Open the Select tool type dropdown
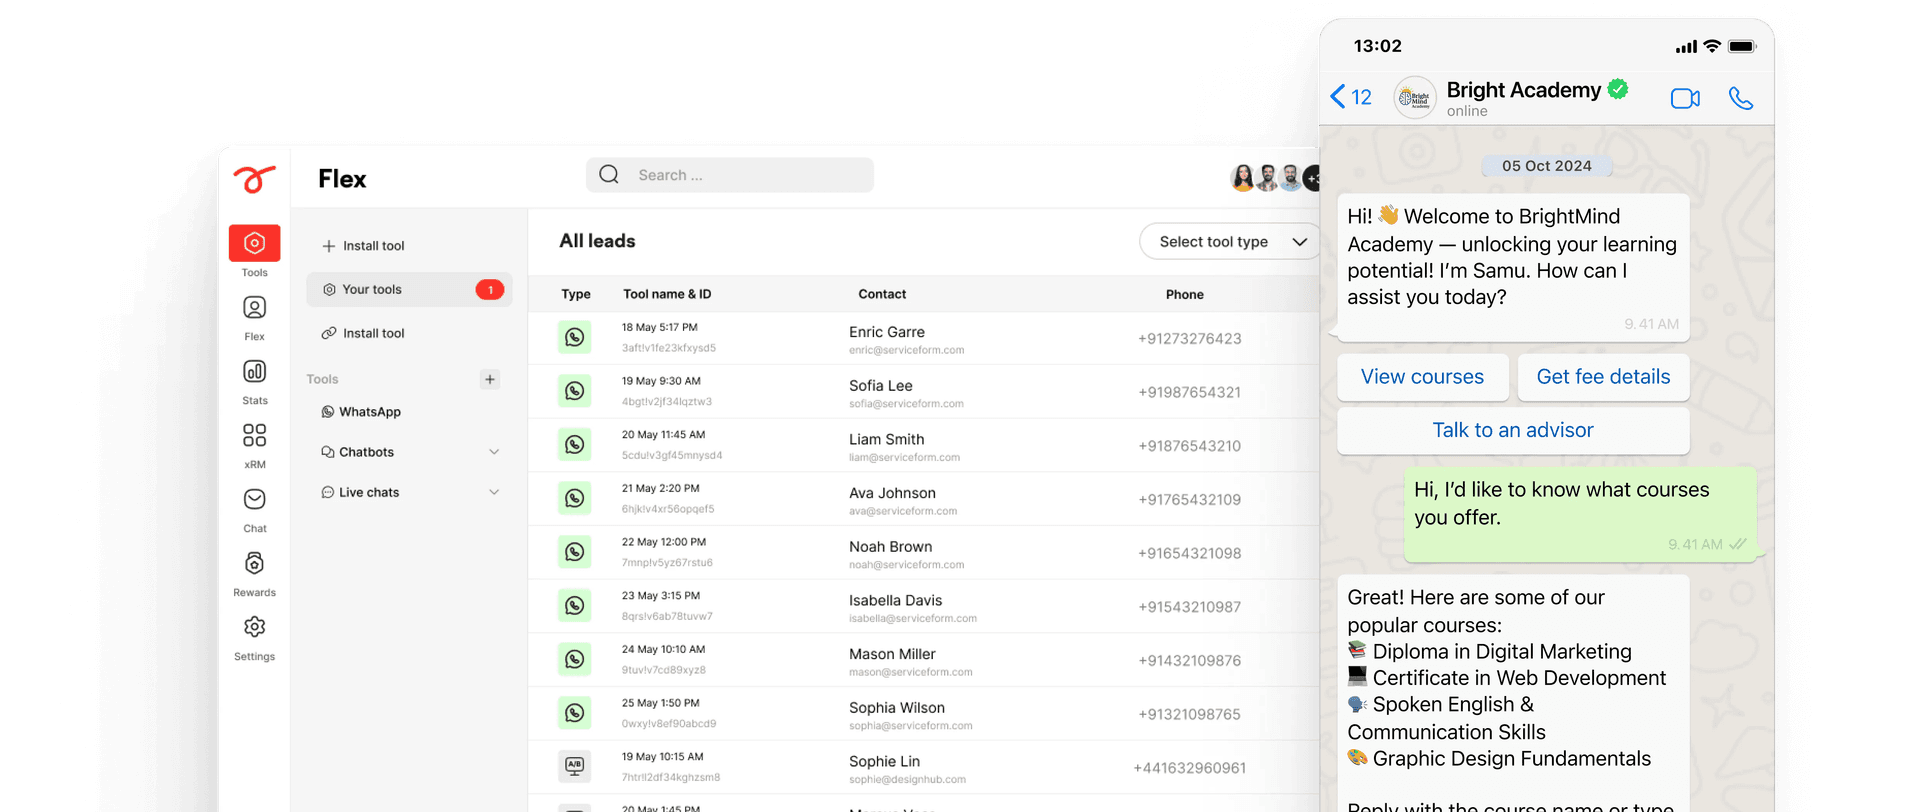 pyautogui.click(x=1231, y=242)
